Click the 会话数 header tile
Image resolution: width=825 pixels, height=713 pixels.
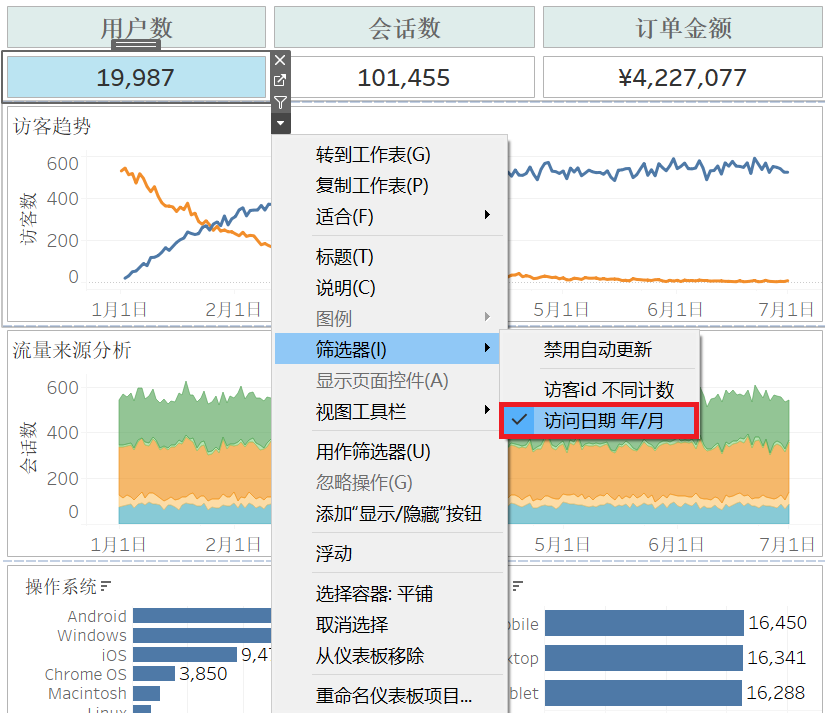click(x=404, y=27)
